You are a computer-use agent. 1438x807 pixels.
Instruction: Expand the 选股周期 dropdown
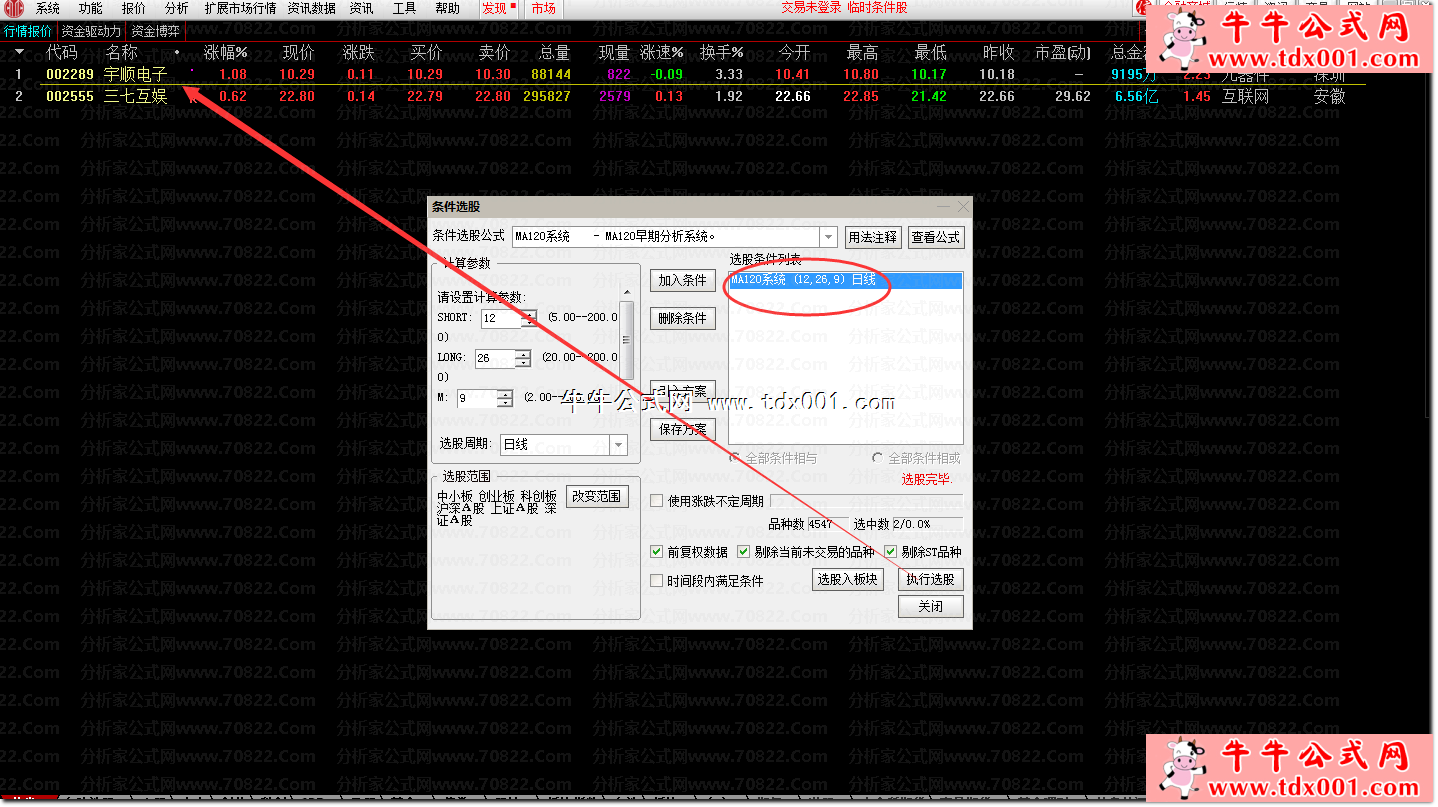(x=618, y=445)
